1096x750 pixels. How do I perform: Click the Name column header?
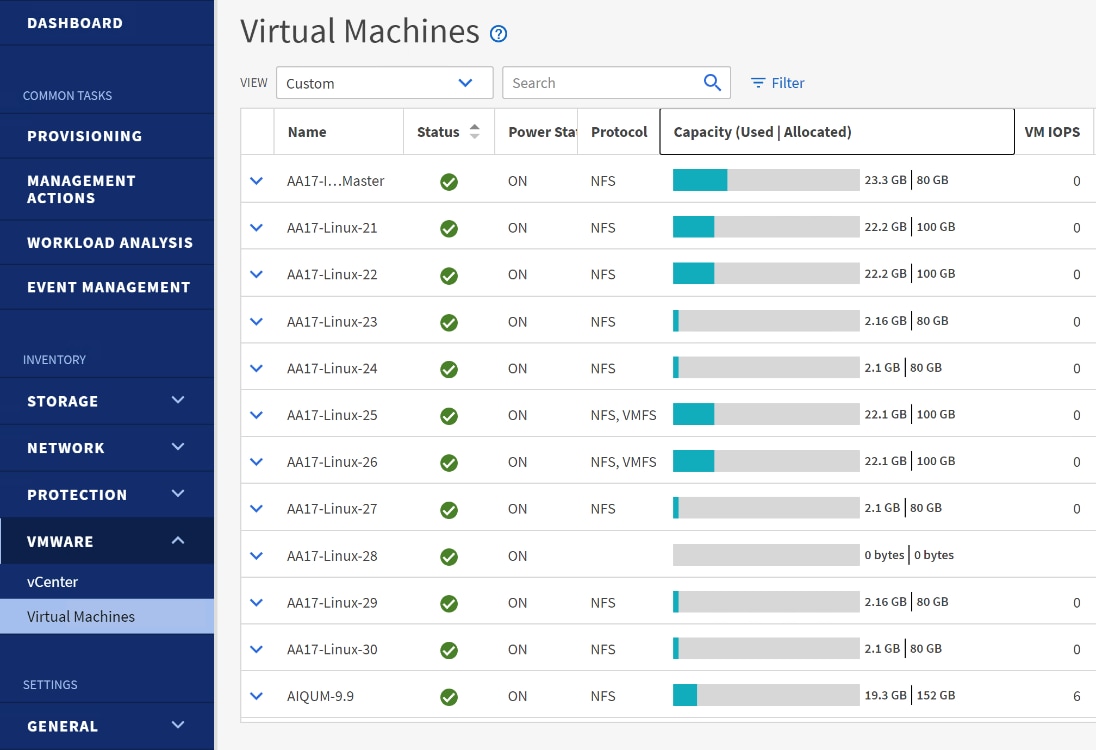click(x=338, y=131)
